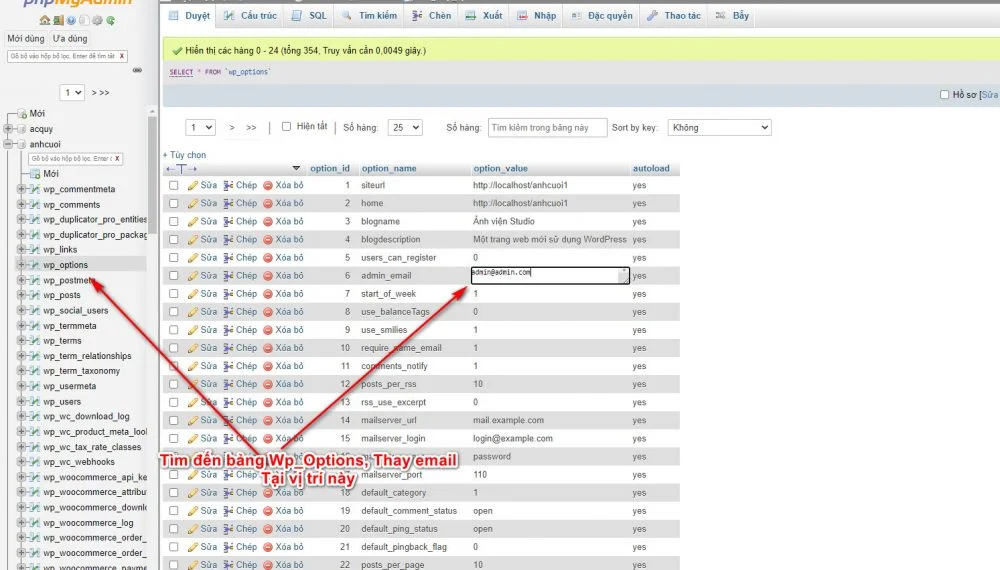Expand the wp_posts table node
The height and width of the screenshot is (570, 1000).
[x=21, y=295]
